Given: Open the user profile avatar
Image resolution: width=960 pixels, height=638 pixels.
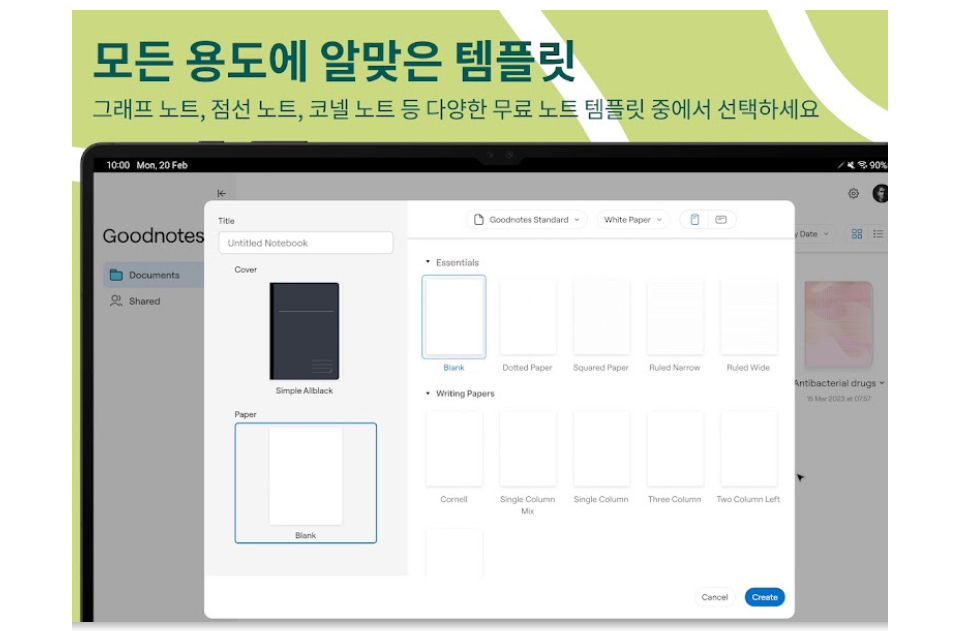Looking at the screenshot, I should click(x=880, y=193).
